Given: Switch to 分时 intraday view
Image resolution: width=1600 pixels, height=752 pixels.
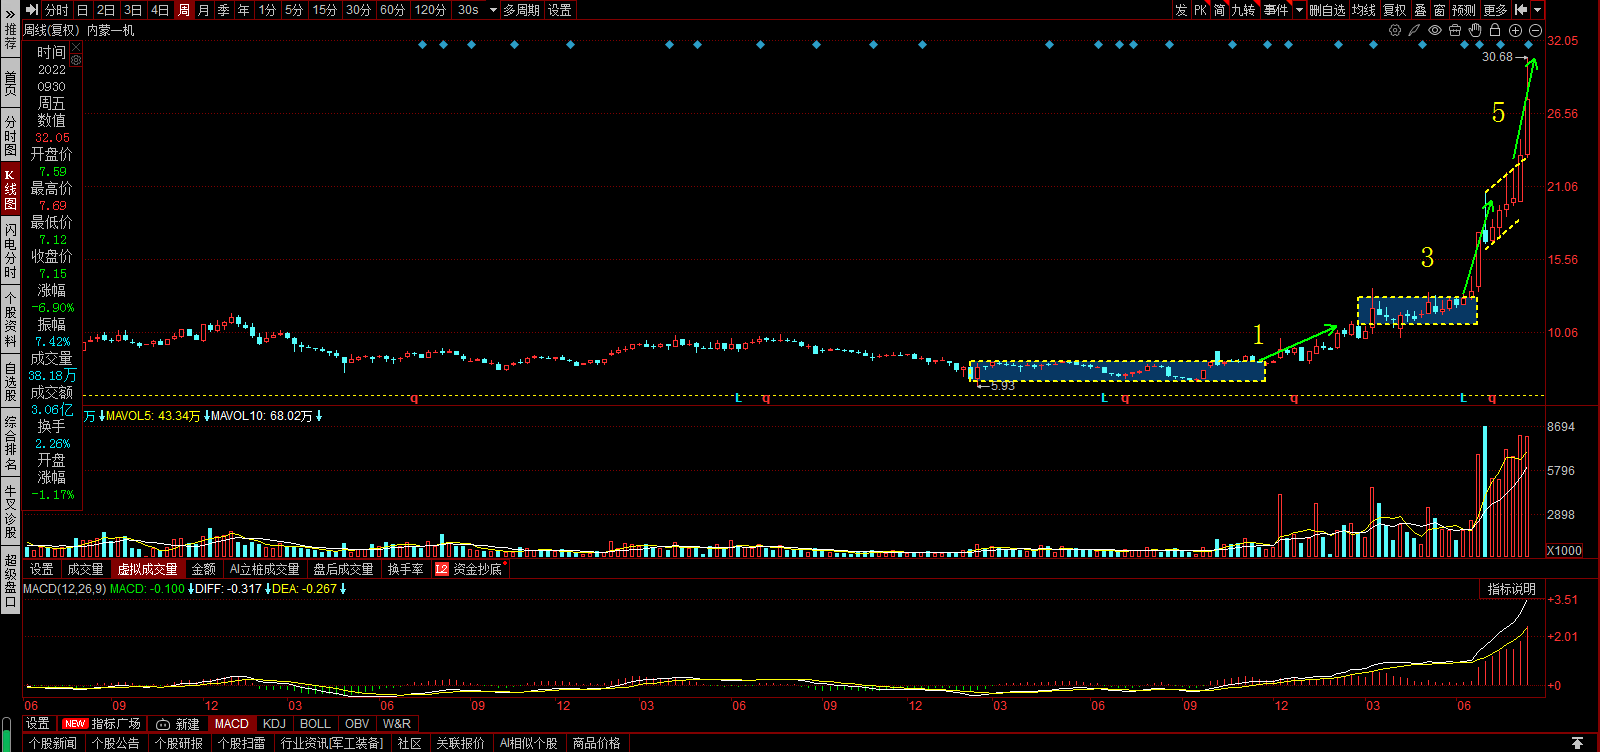Looking at the screenshot, I should click(57, 10).
